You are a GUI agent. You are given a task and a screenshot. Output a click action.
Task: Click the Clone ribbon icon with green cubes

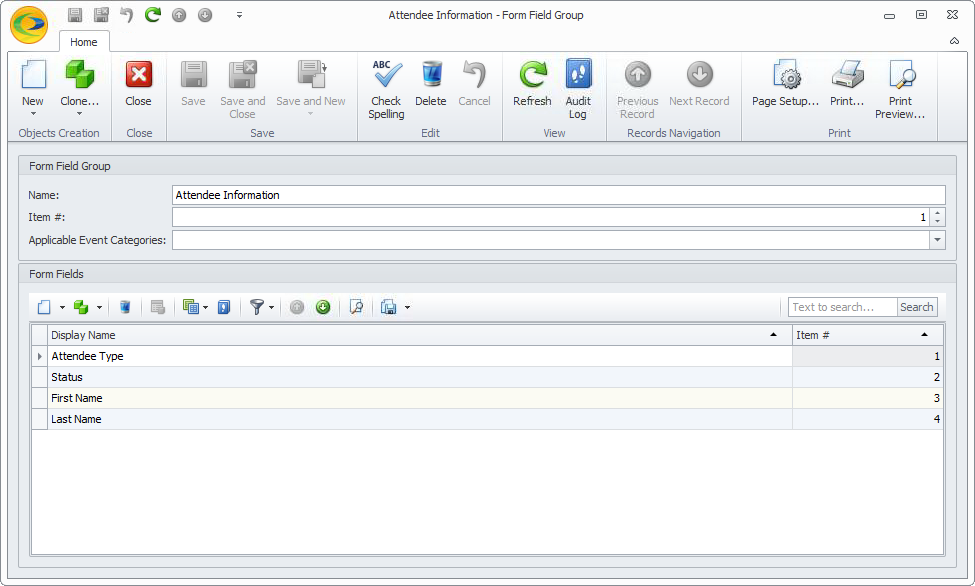(80, 75)
